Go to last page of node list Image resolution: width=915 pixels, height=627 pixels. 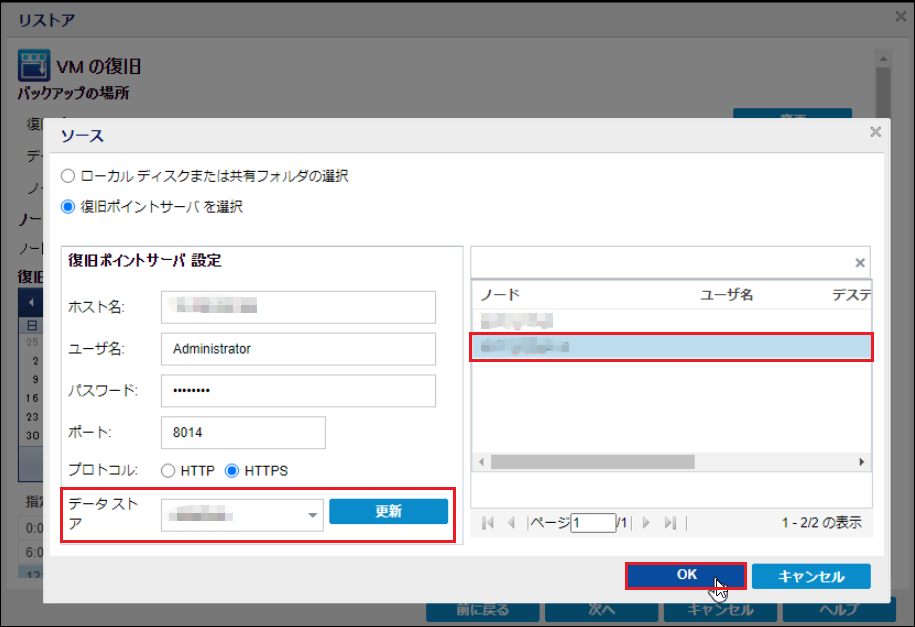[670, 522]
